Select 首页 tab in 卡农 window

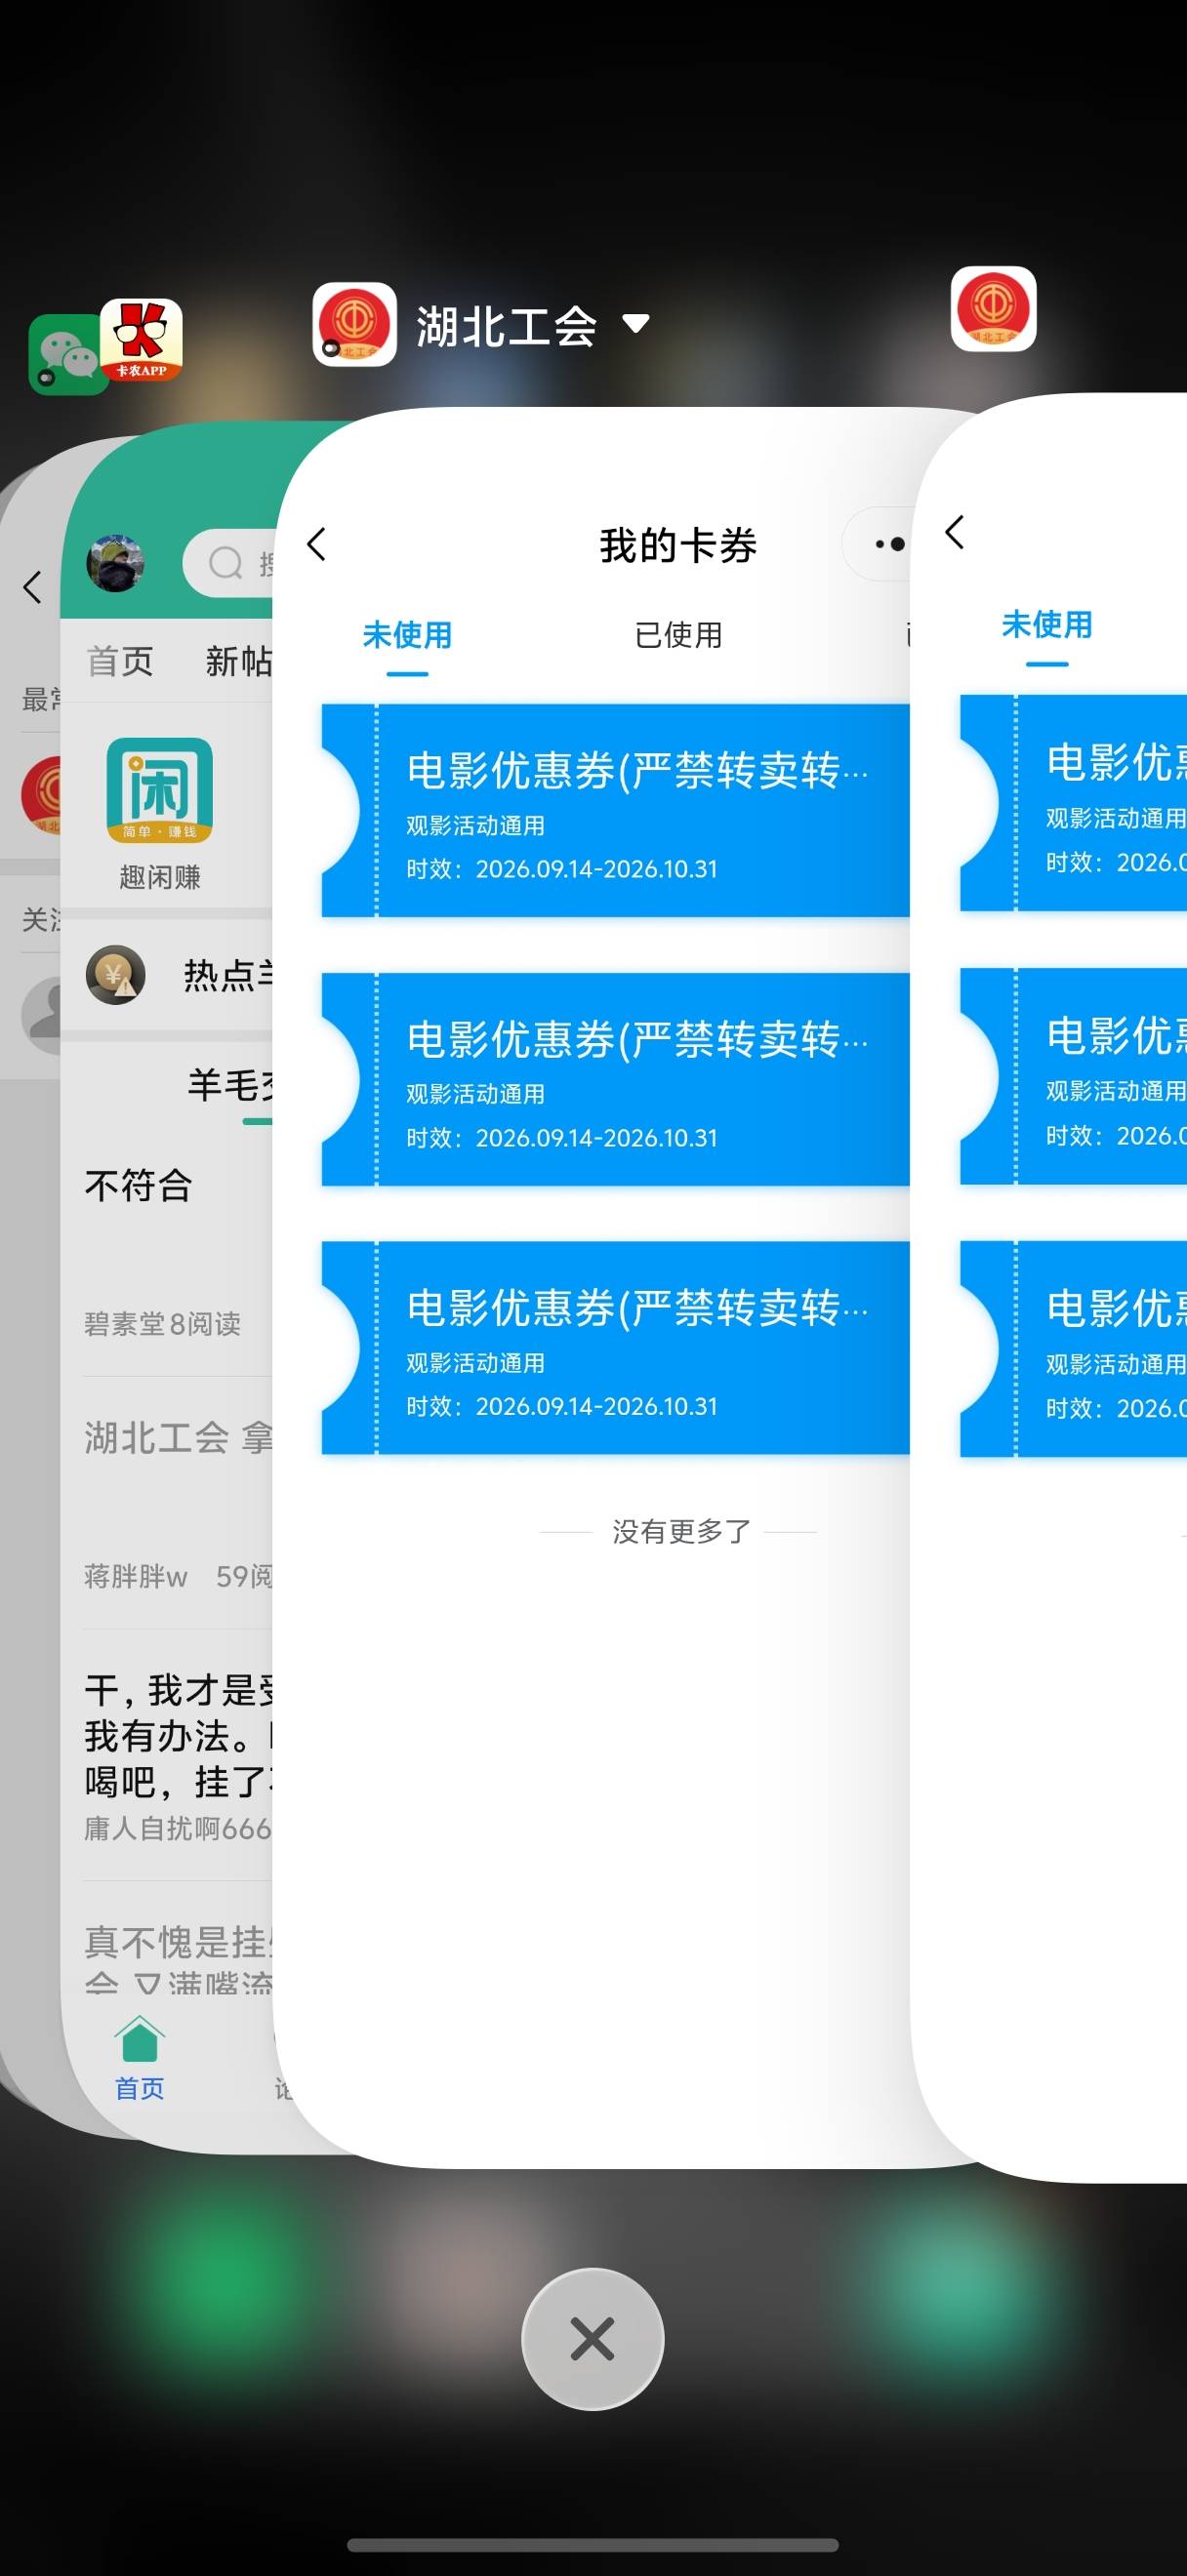pyautogui.click(x=119, y=661)
